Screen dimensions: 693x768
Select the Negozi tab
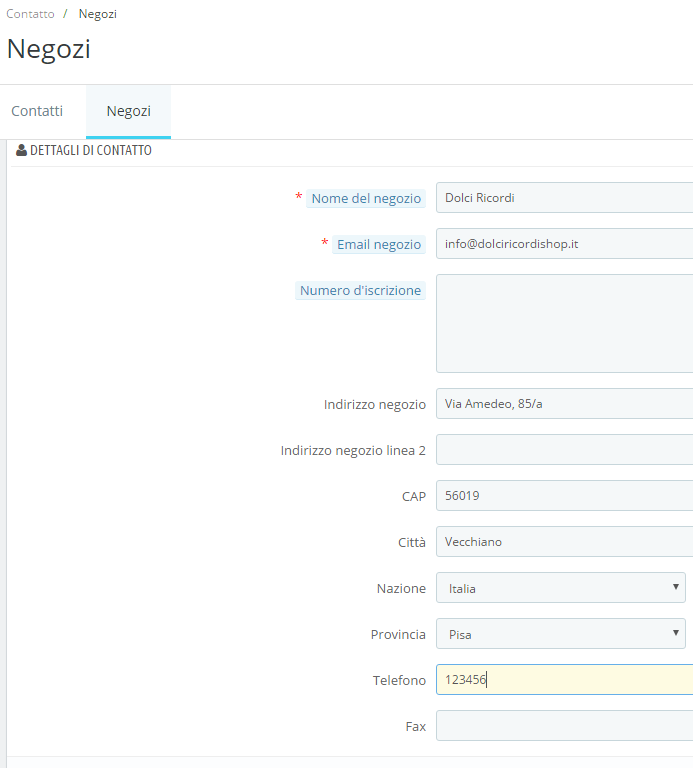pos(128,111)
